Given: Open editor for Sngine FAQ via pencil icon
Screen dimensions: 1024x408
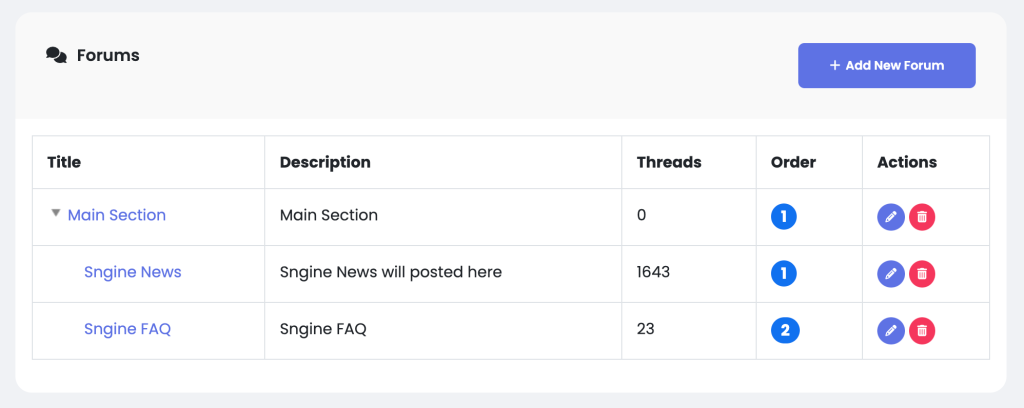Looking at the screenshot, I should [x=891, y=331].
